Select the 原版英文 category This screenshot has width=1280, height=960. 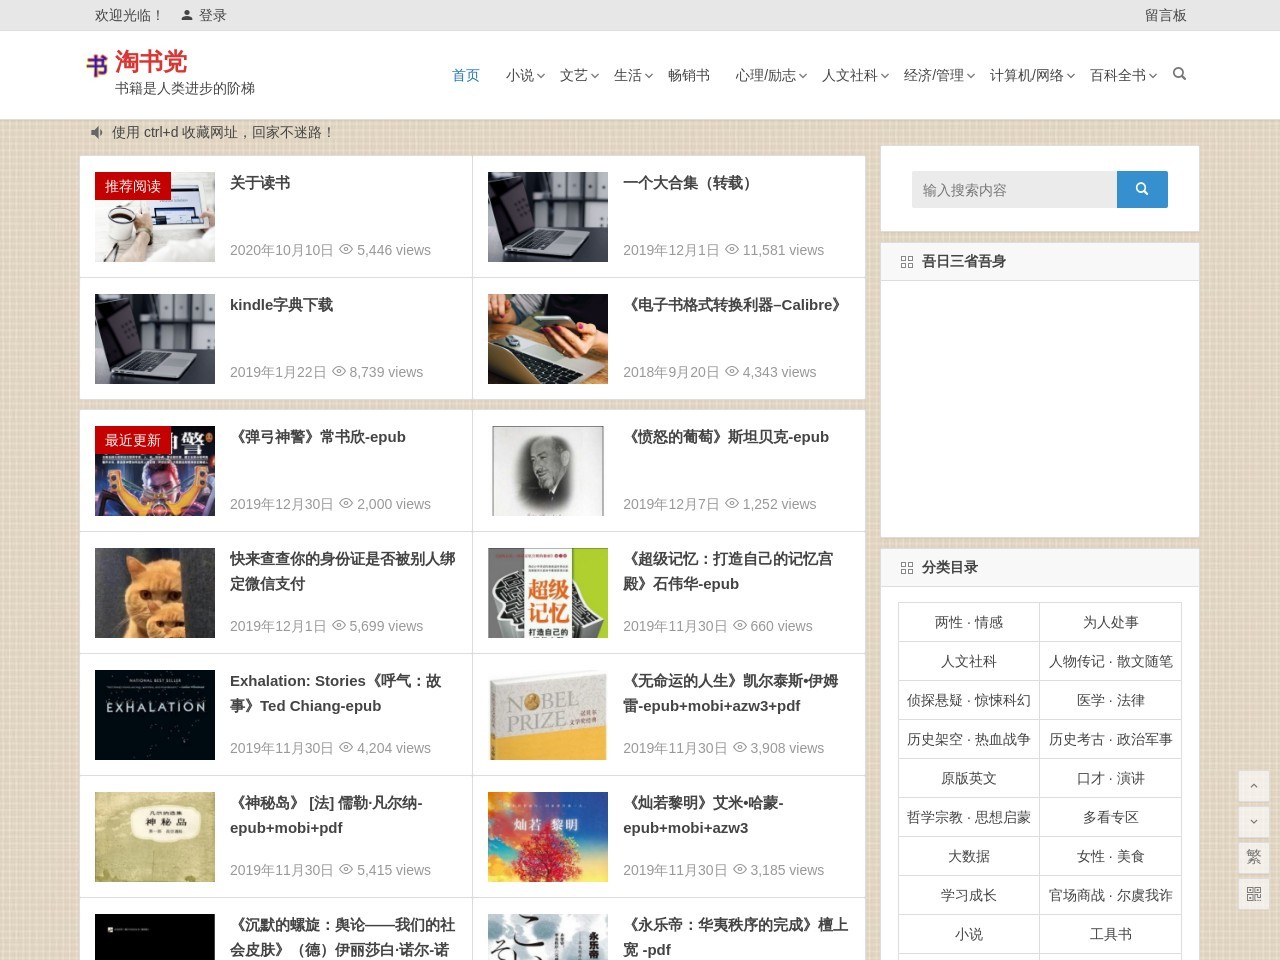969,778
